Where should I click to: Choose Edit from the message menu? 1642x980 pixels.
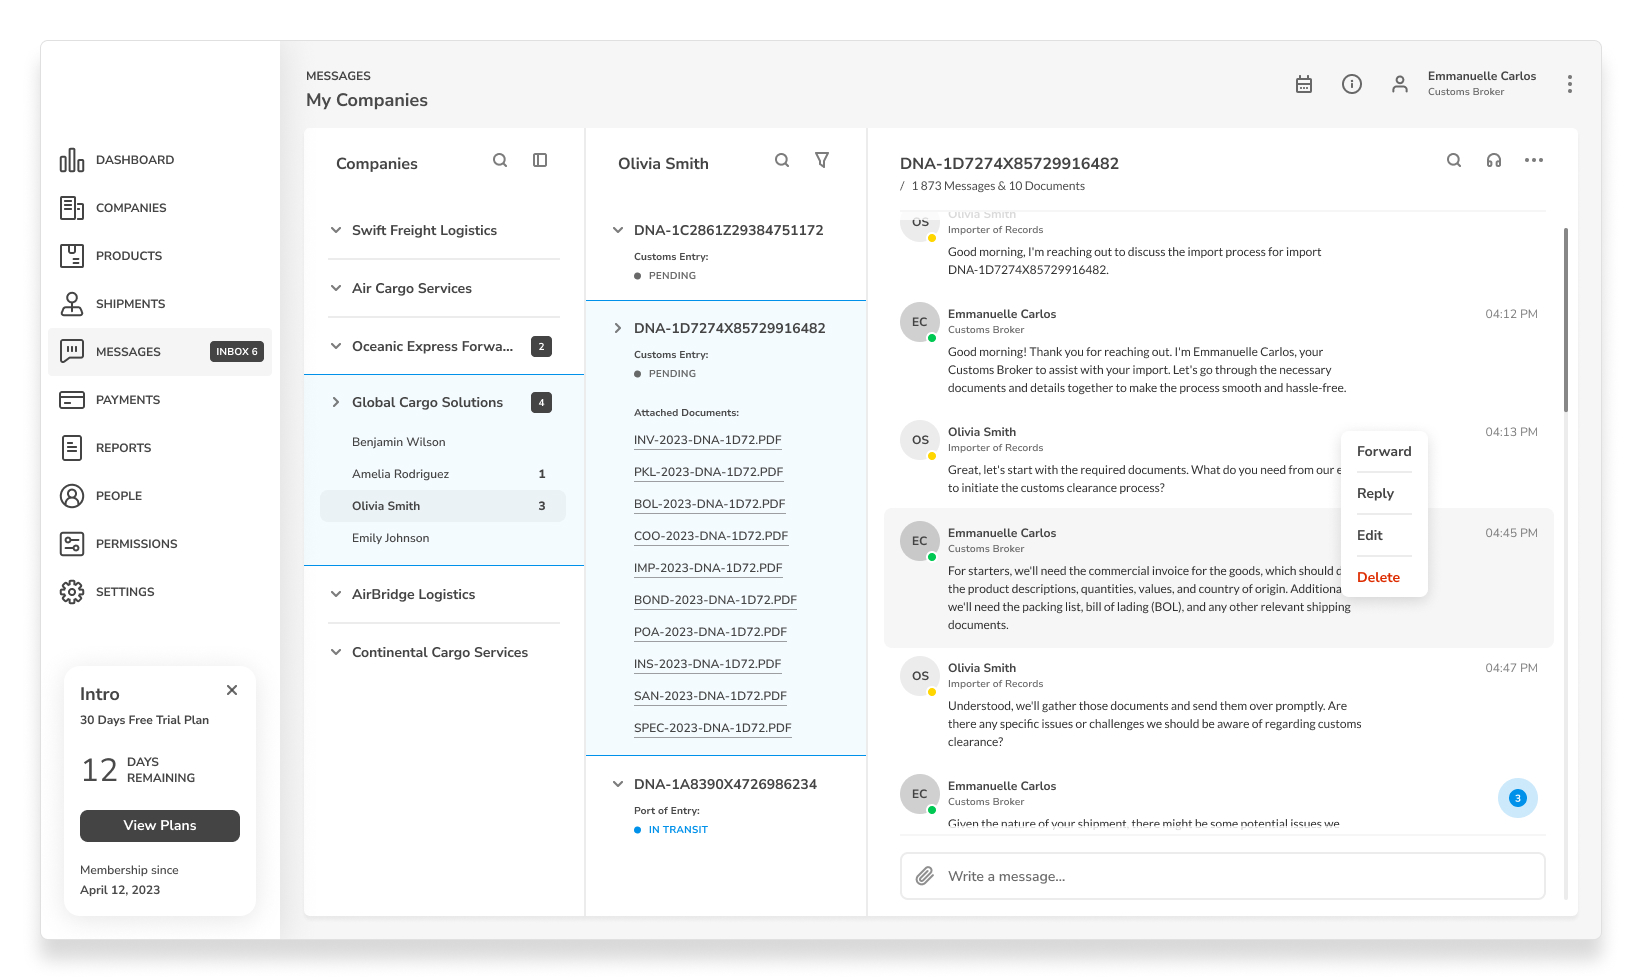pyautogui.click(x=1370, y=536)
